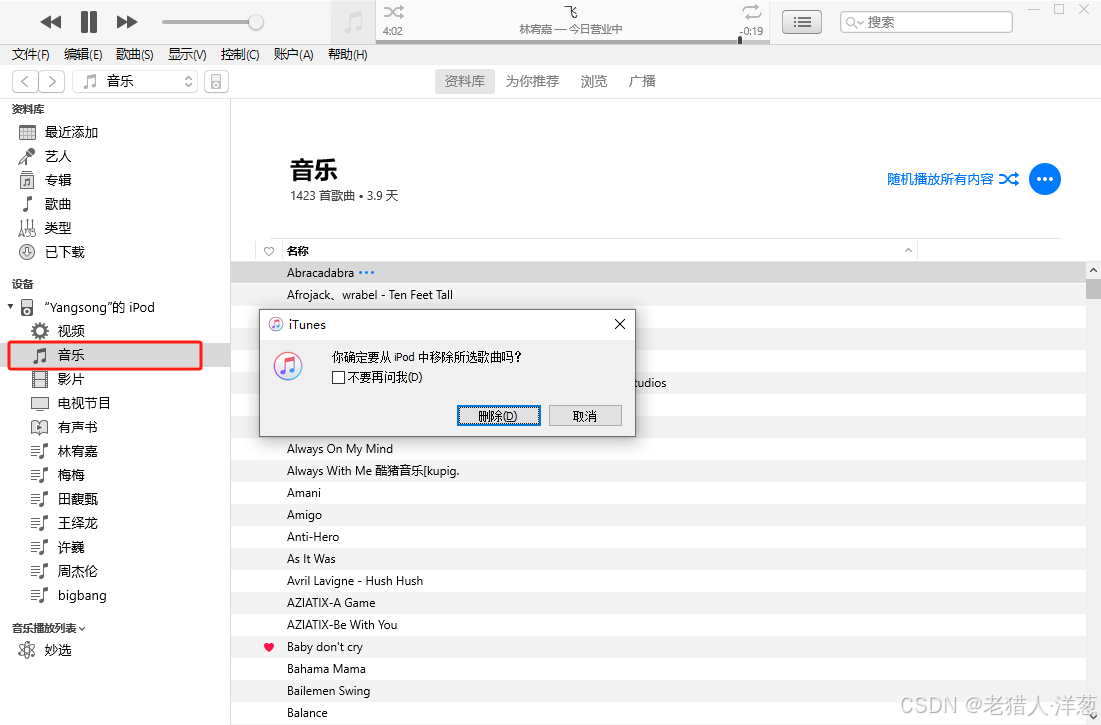Open the 账户(A) menu
Image resolution: width=1101 pixels, height=725 pixels.
294,54
